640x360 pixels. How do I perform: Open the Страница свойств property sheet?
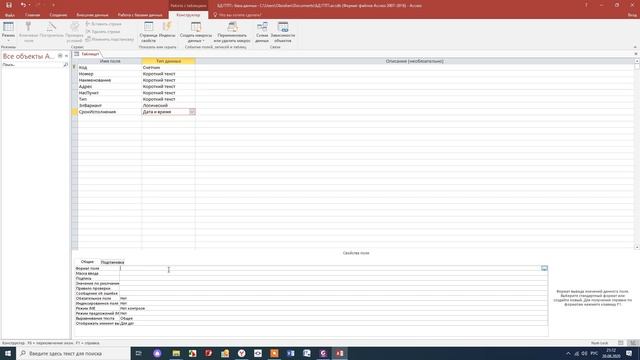click(x=148, y=32)
